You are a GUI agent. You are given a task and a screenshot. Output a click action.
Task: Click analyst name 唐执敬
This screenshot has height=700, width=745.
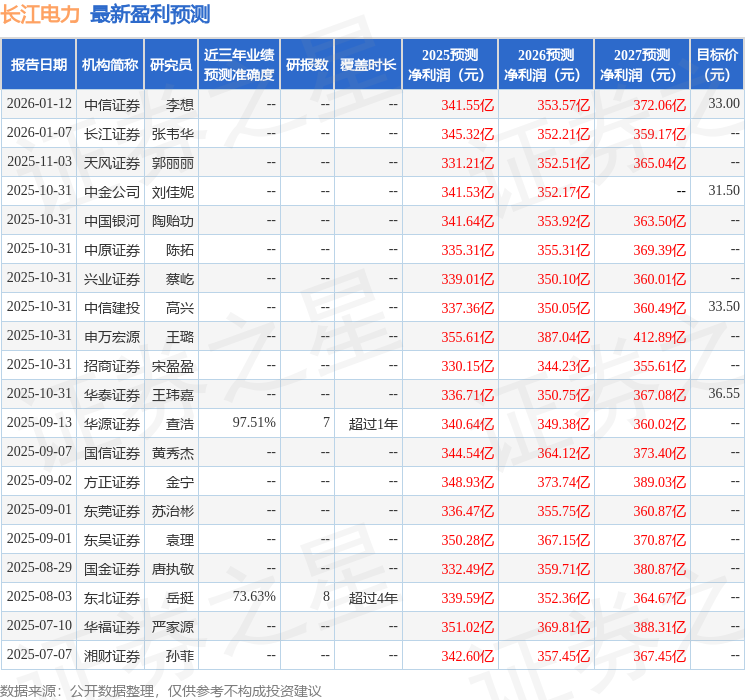(172, 569)
